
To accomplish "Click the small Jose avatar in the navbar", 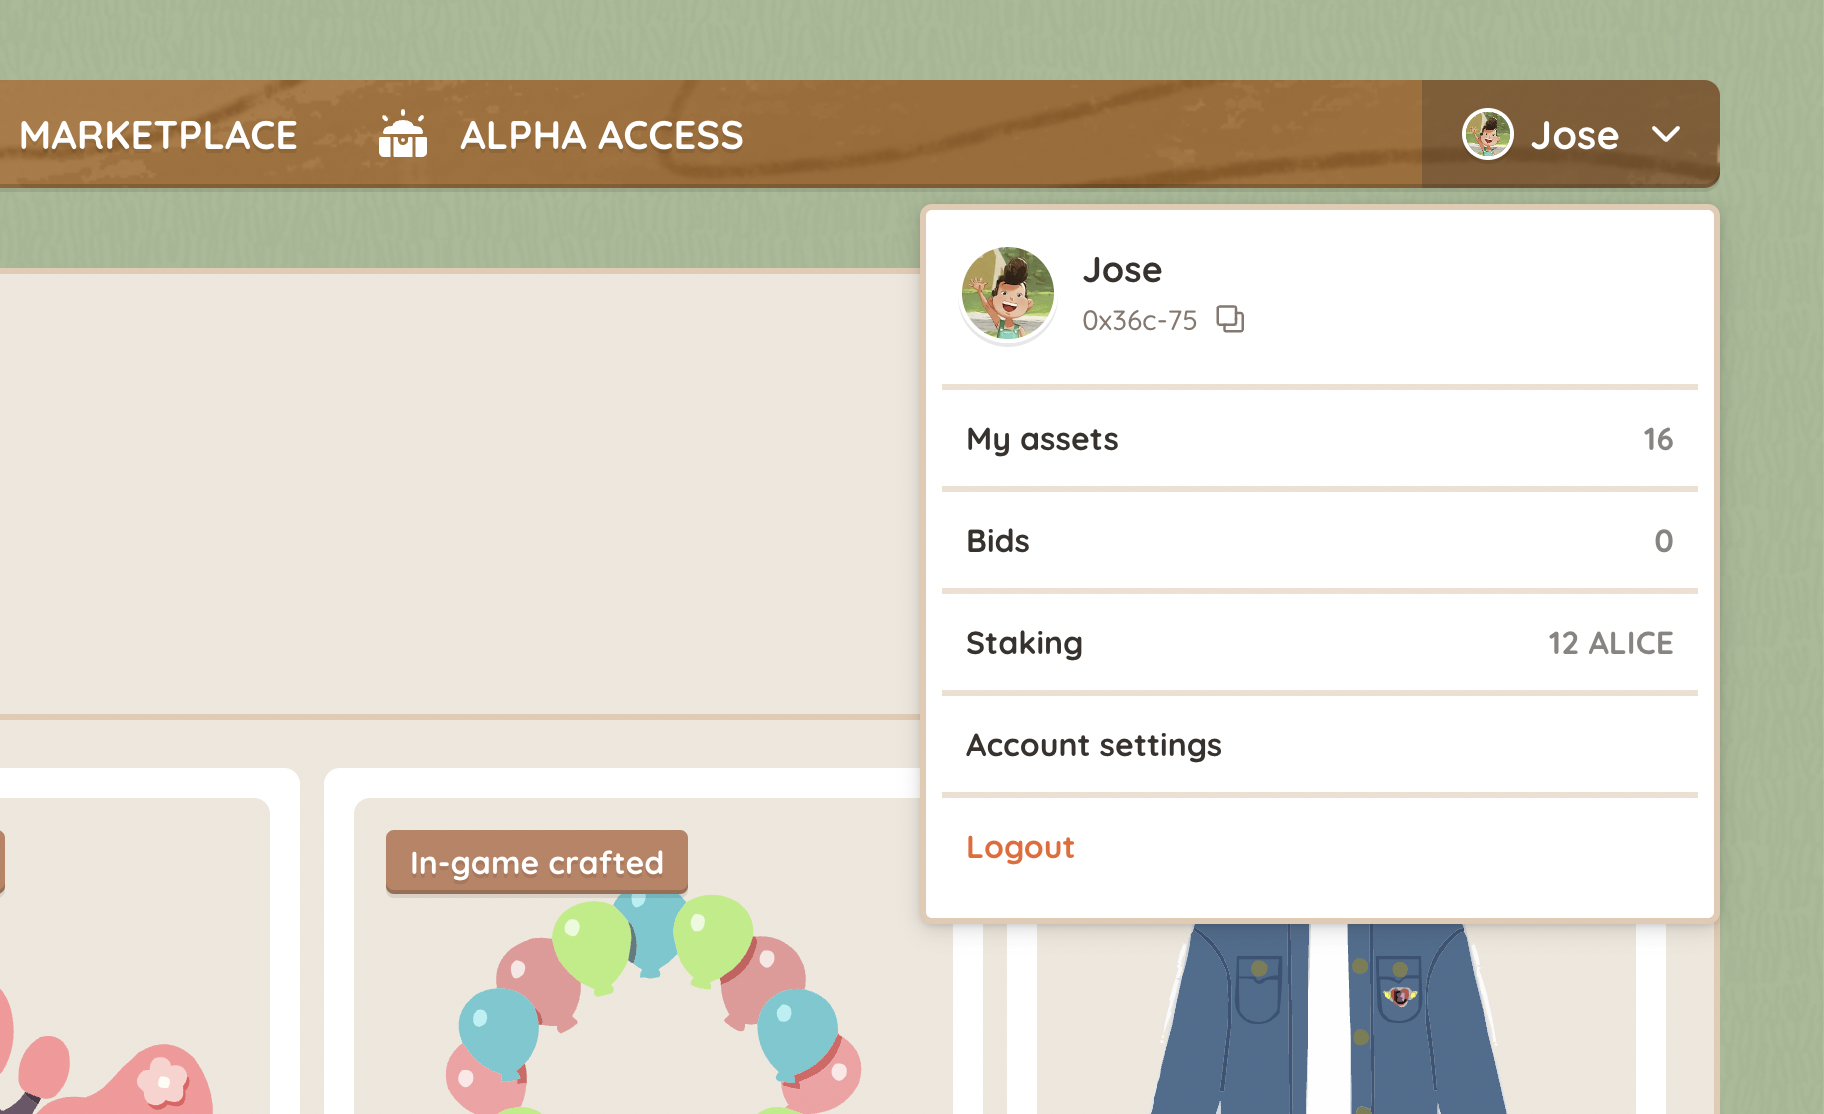I will pyautogui.click(x=1487, y=134).
